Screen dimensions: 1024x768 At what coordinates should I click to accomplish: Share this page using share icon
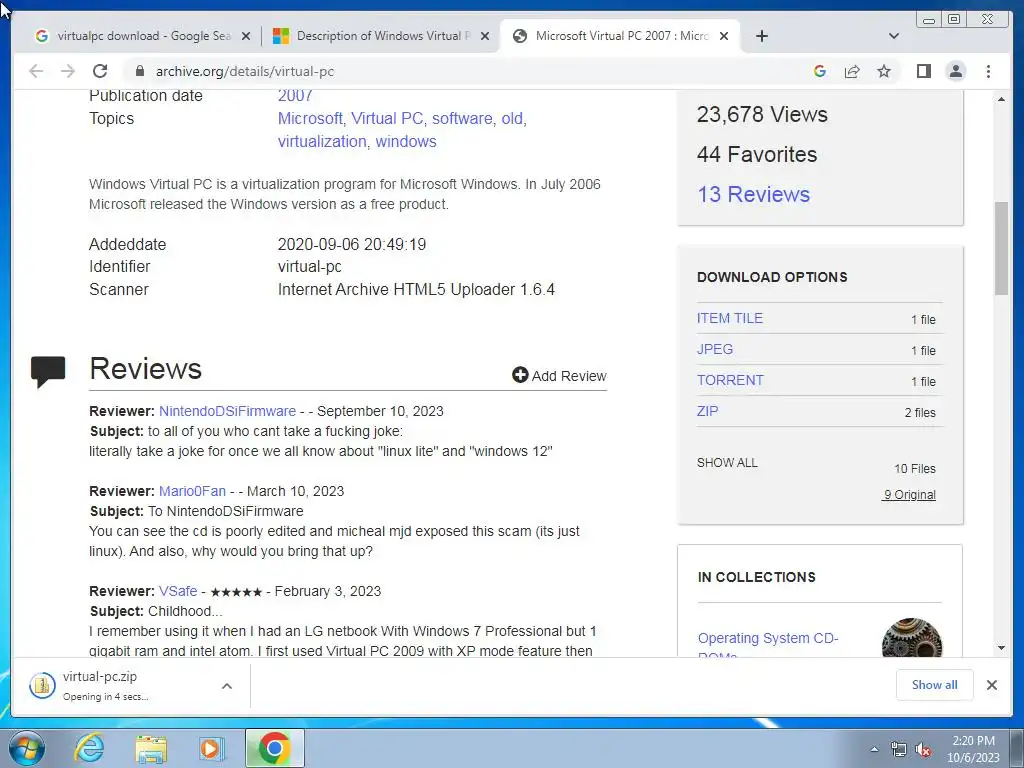(x=852, y=71)
